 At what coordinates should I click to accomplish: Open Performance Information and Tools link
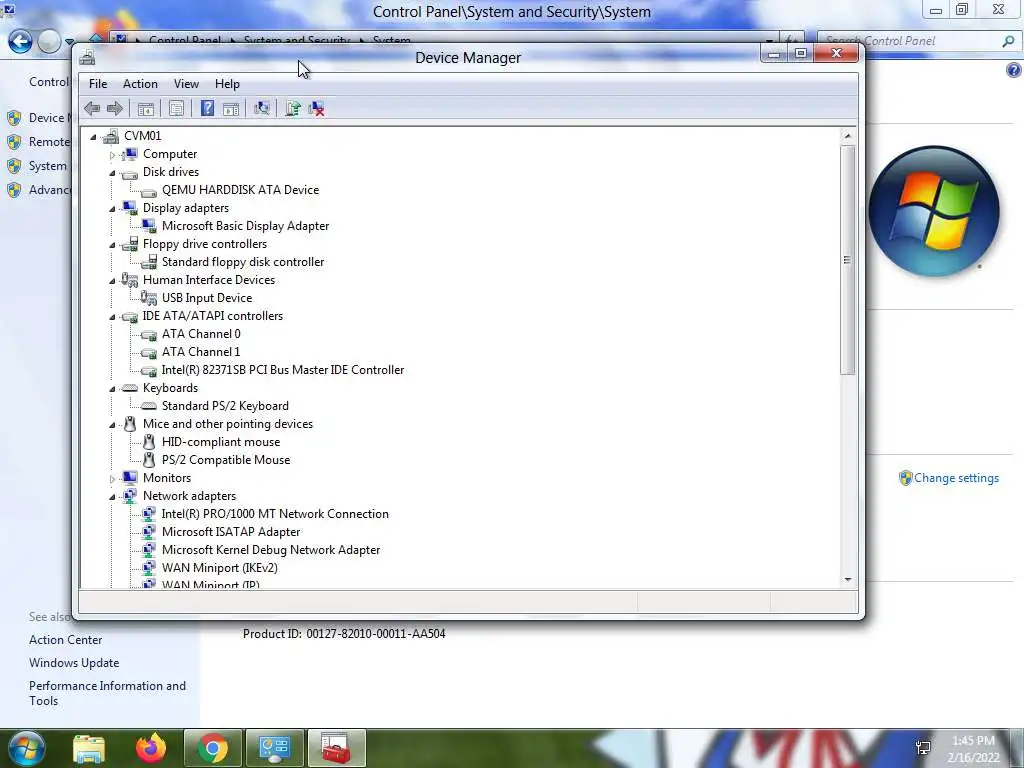pyautogui.click(x=107, y=693)
